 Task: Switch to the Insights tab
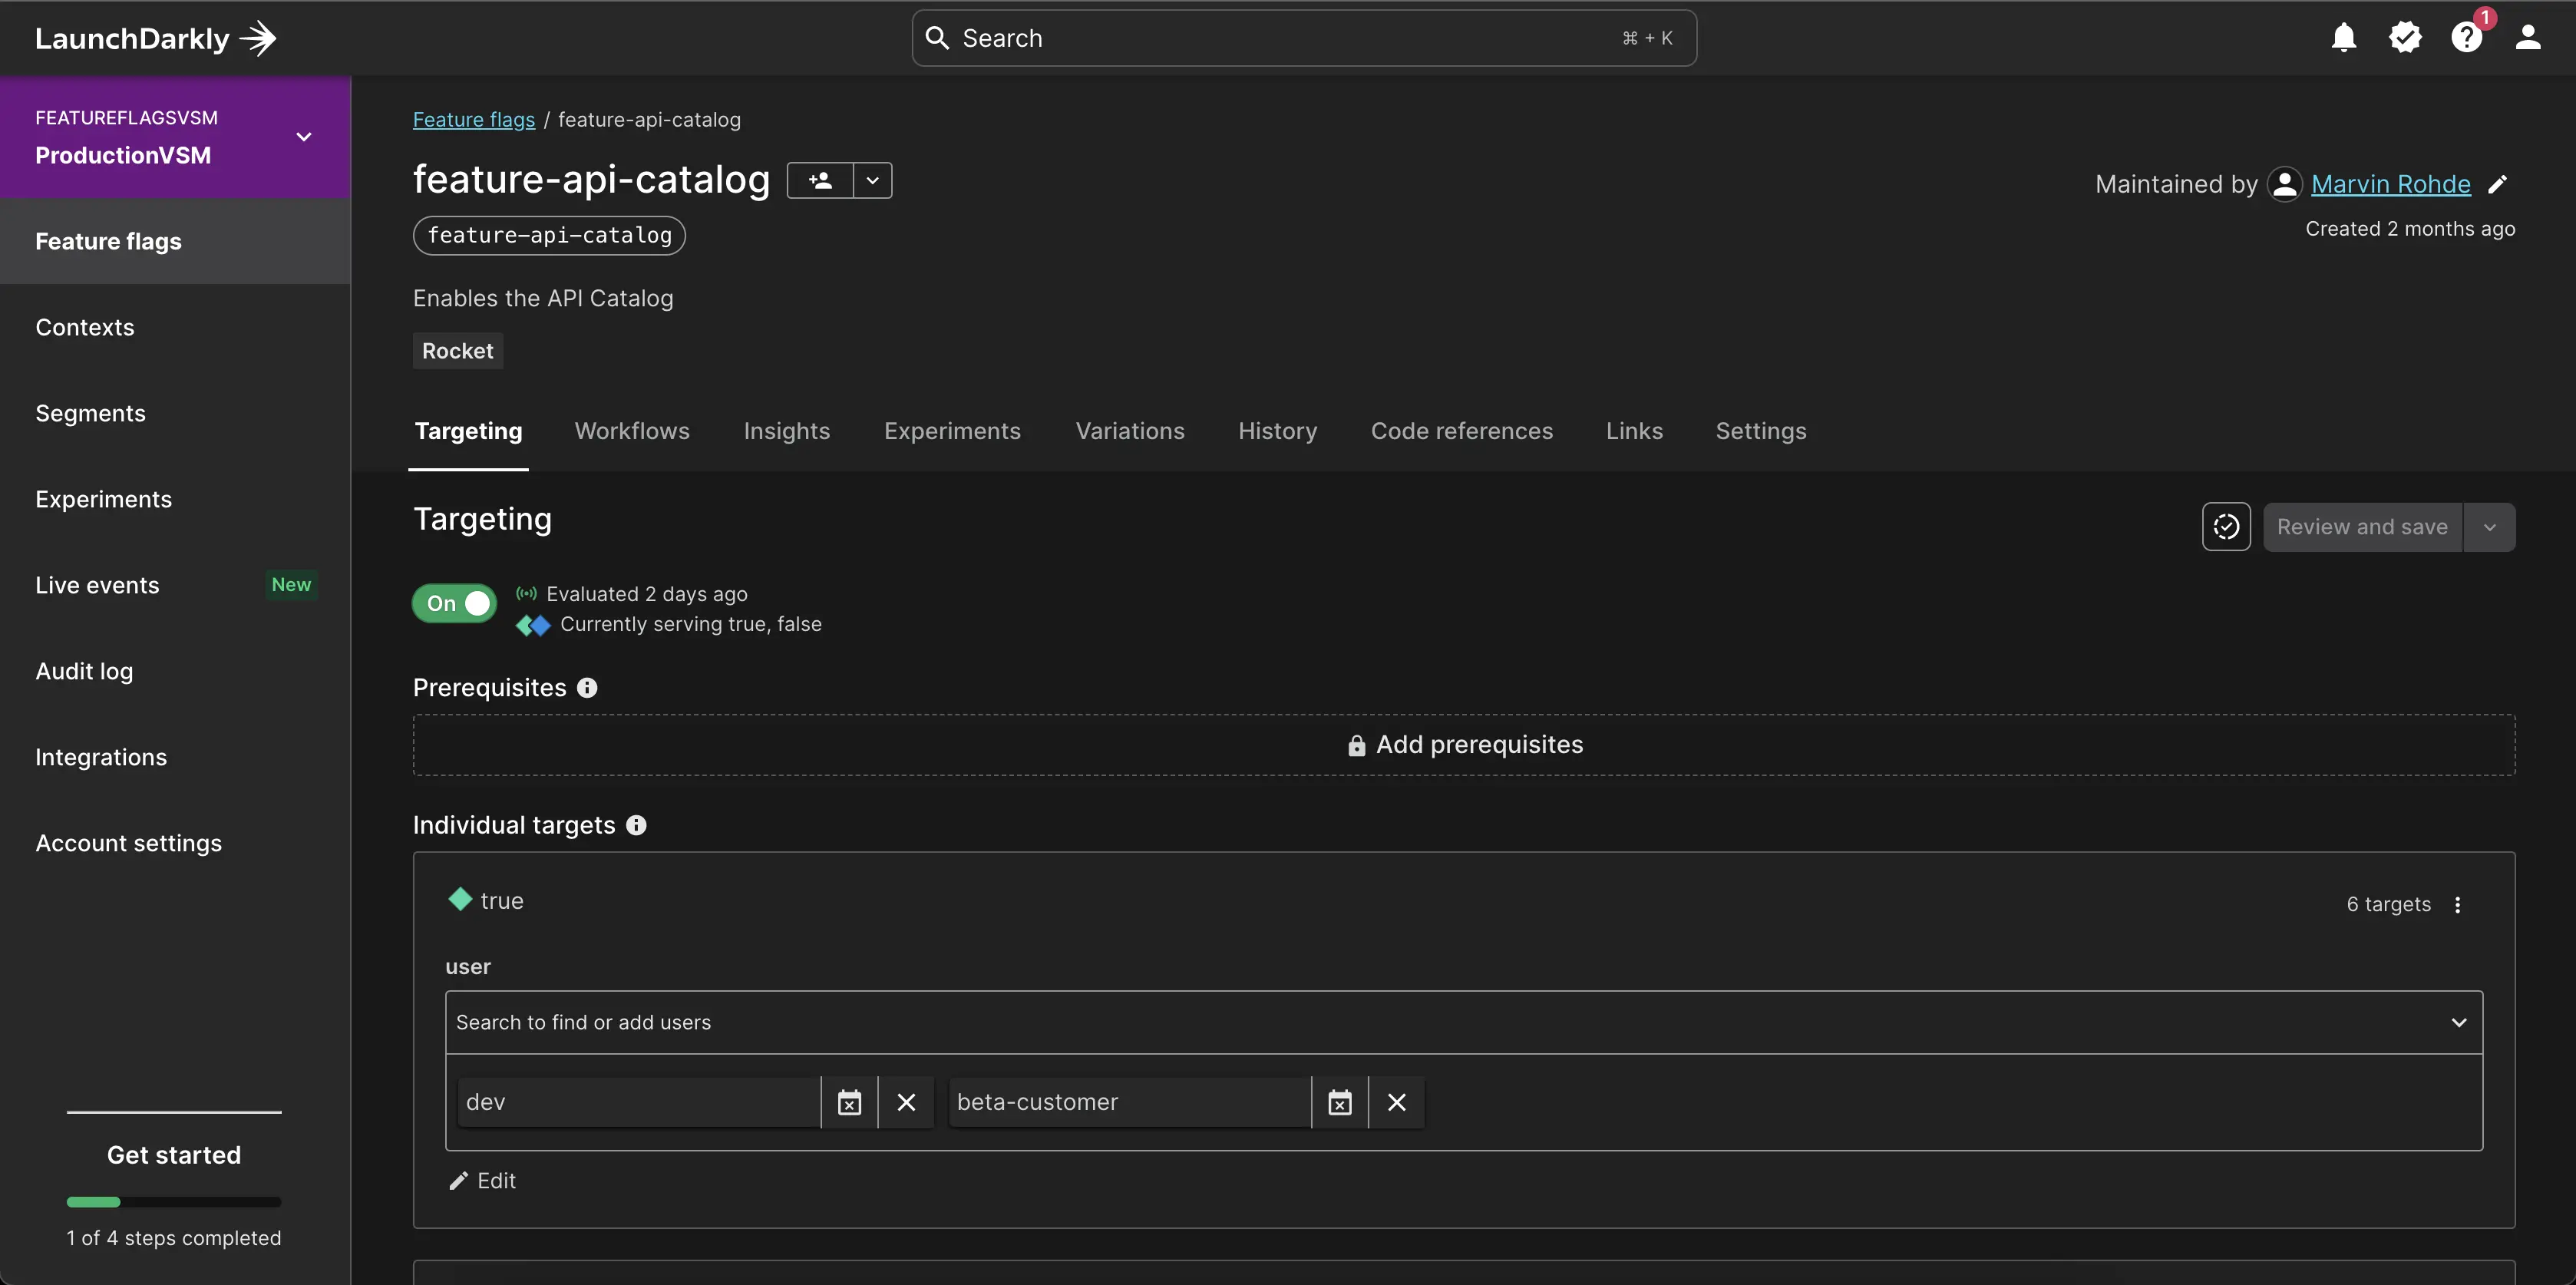[787, 431]
